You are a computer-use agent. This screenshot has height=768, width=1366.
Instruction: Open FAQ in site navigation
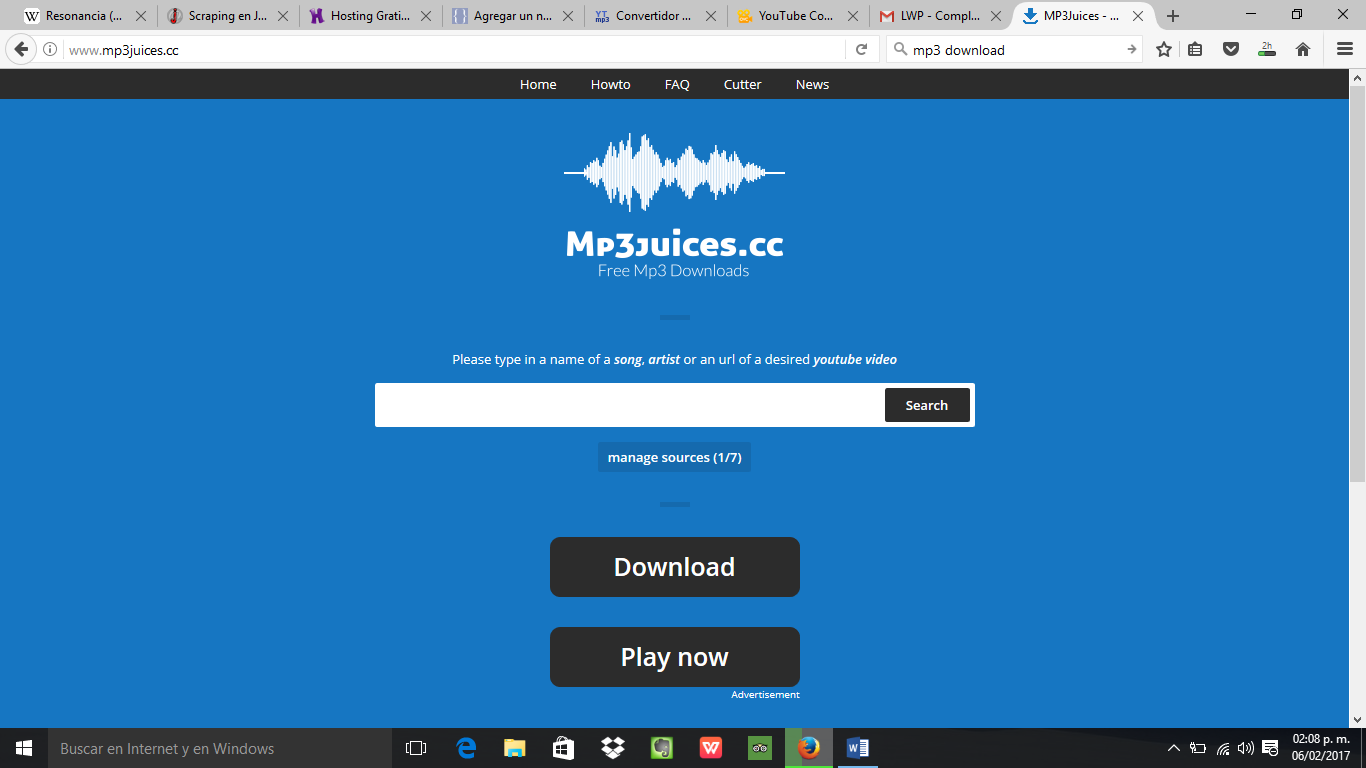[x=677, y=85]
